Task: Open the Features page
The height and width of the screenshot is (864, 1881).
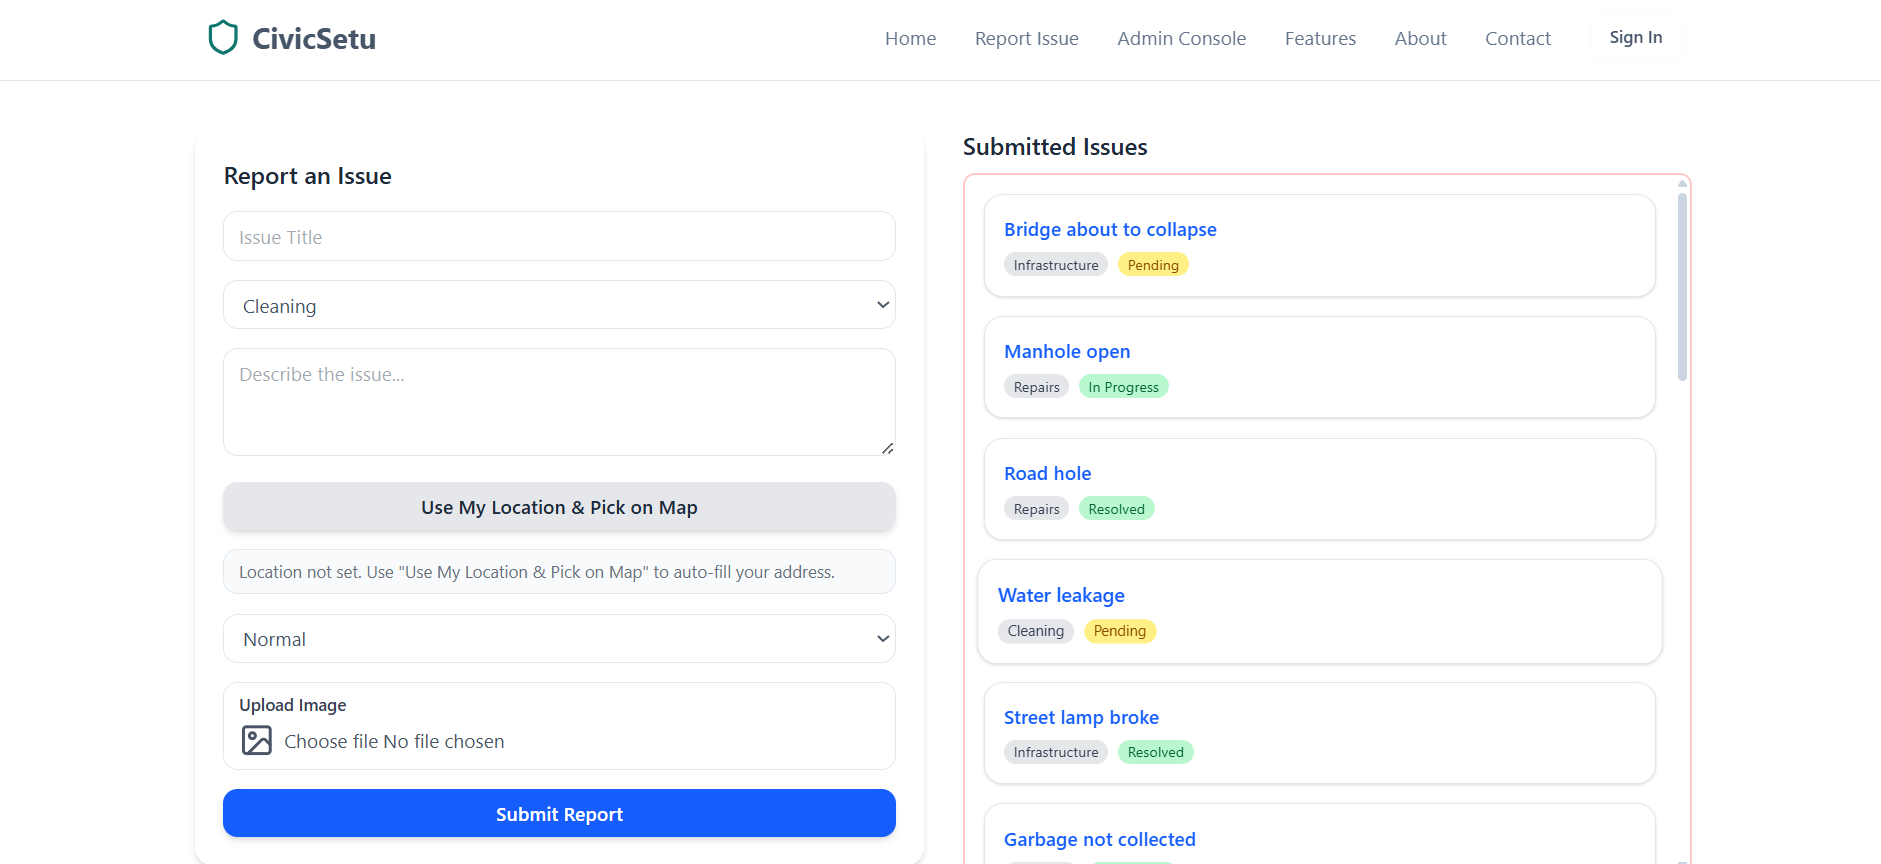Action: pos(1320,38)
